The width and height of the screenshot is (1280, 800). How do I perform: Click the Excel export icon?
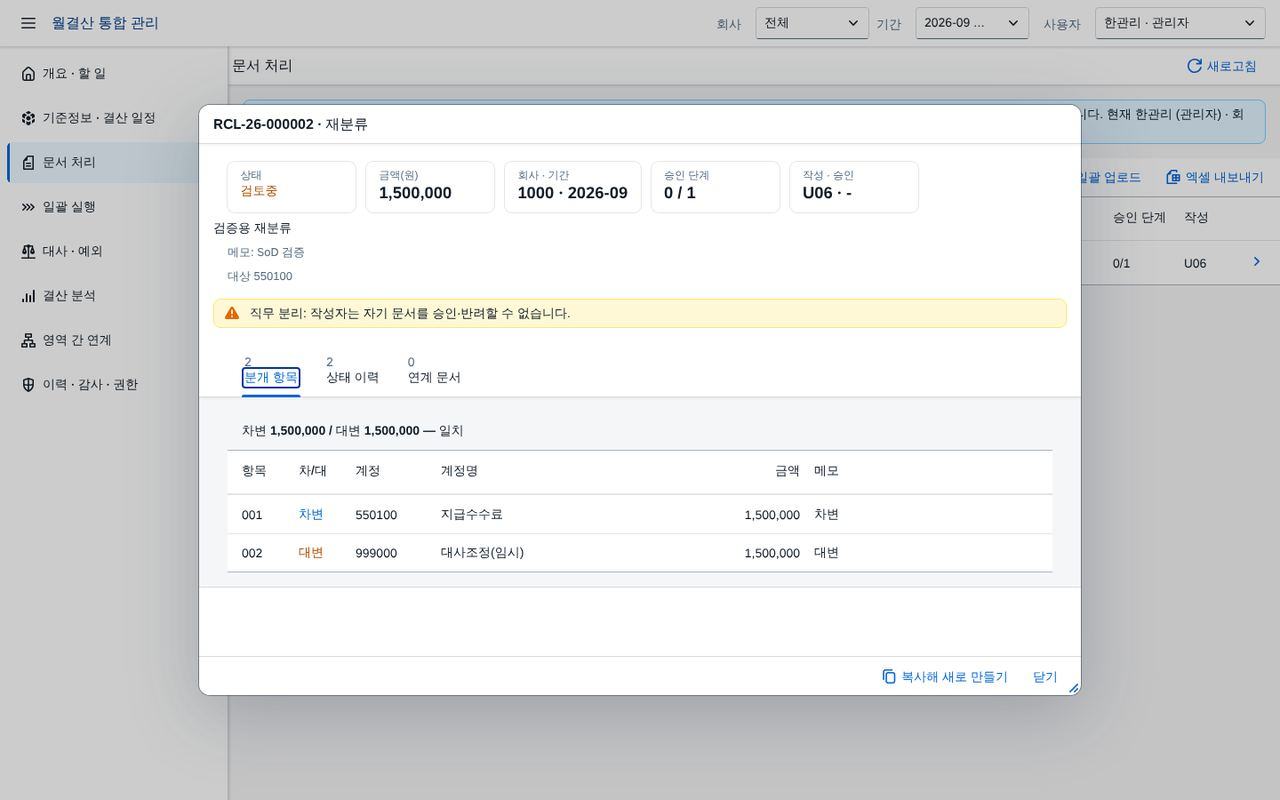coord(1173,177)
